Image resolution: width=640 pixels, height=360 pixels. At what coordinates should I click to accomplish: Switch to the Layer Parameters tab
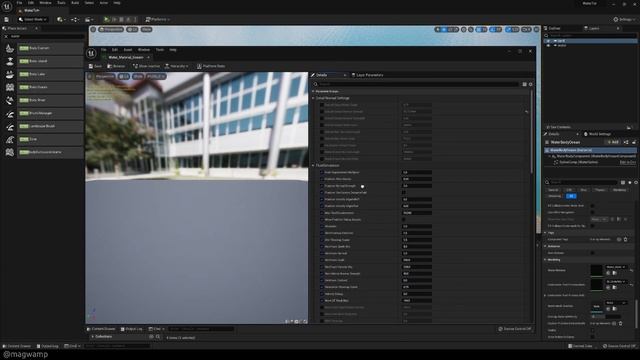(x=367, y=75)
